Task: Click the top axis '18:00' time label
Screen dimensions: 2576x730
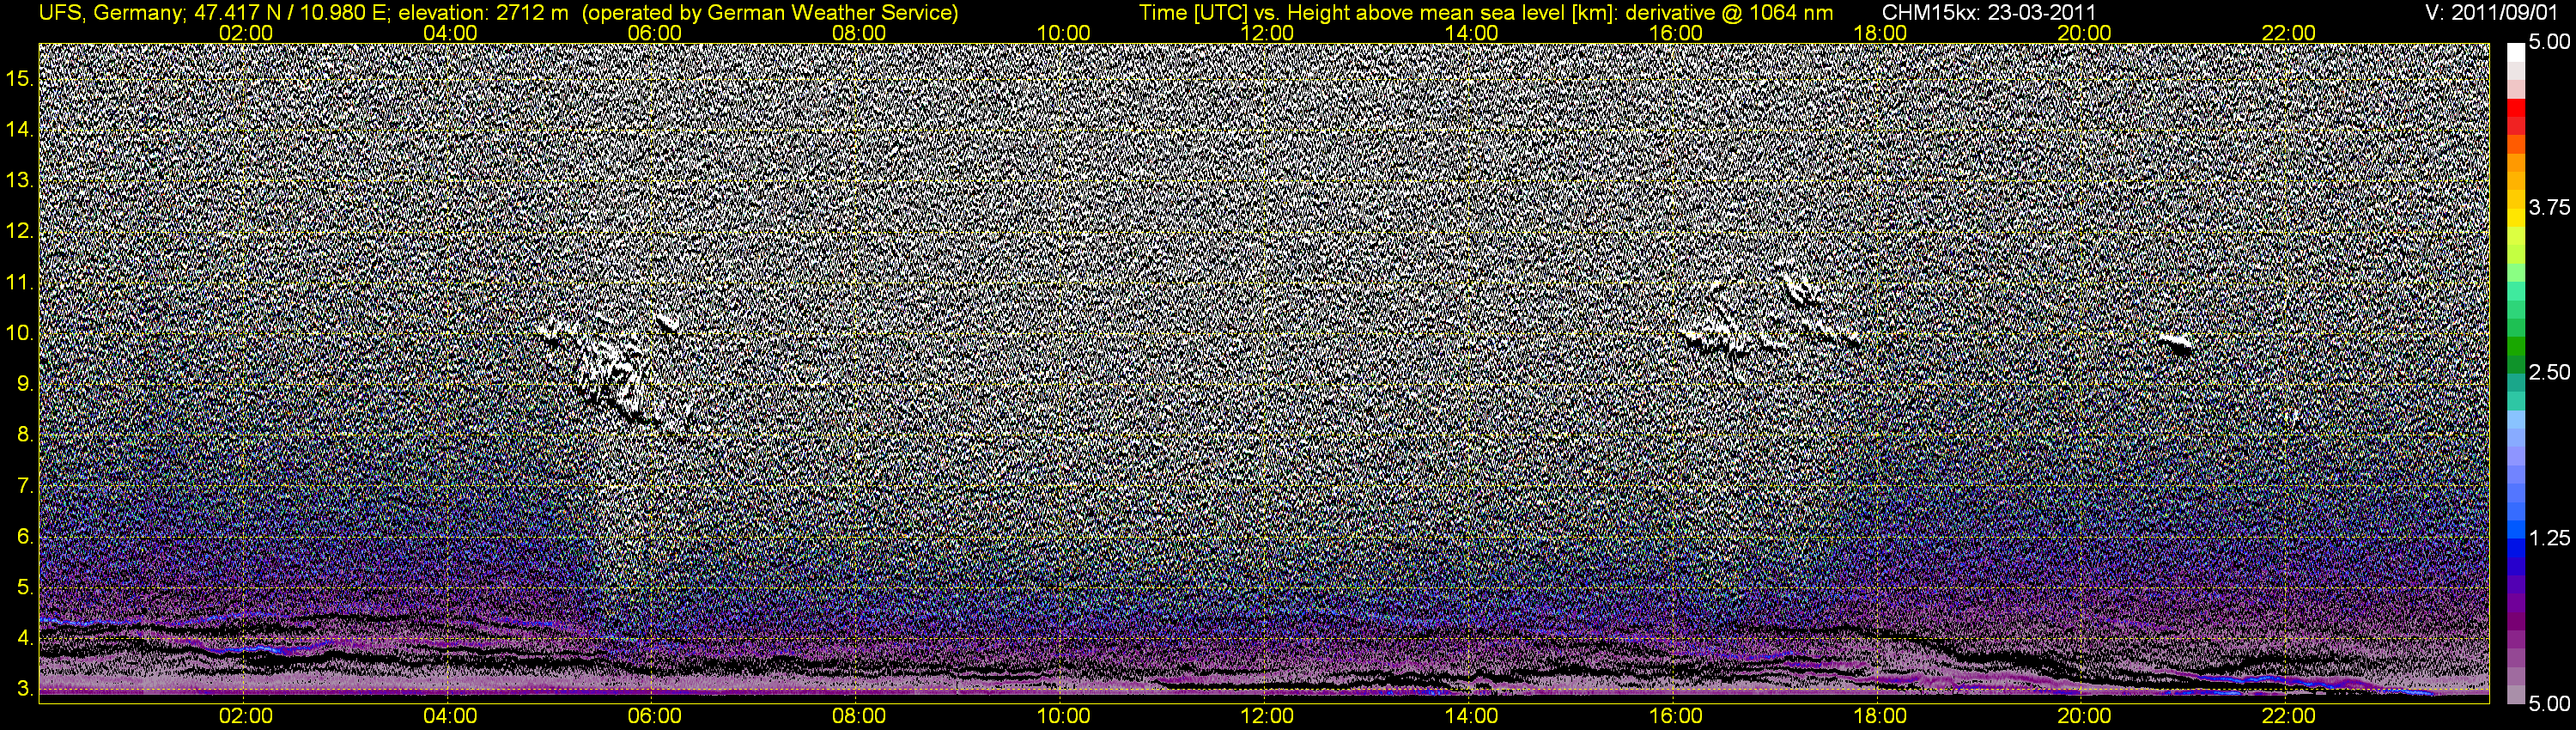Action: tap(1880, 33)
